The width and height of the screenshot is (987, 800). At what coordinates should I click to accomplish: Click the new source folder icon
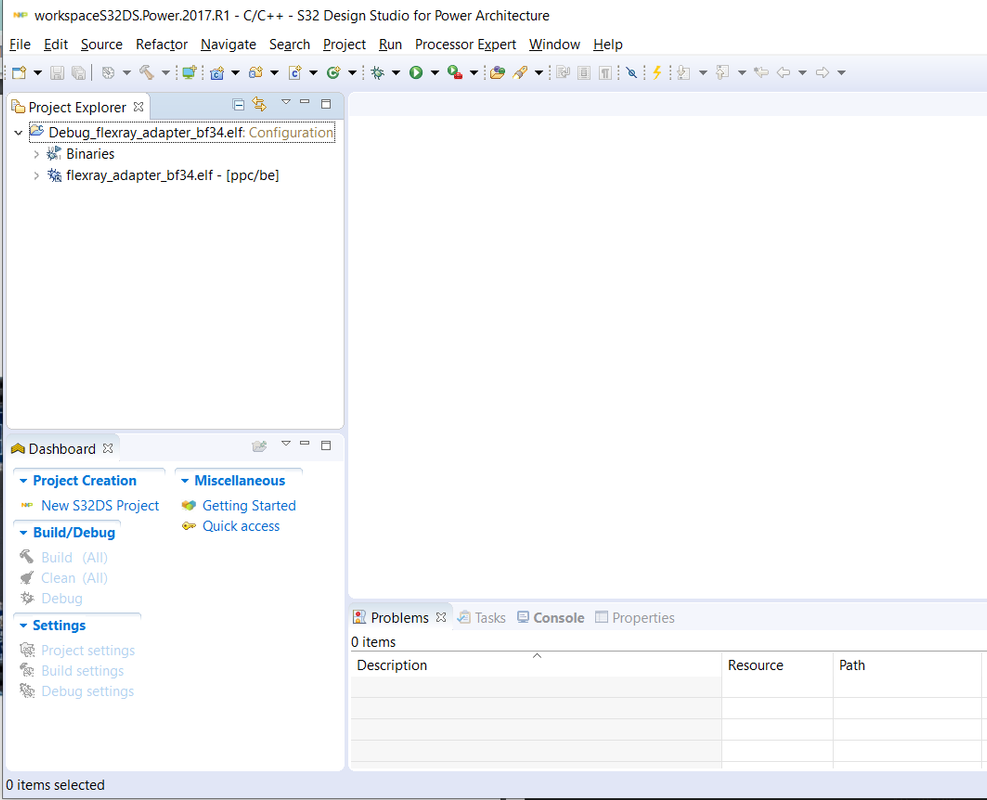tap(256, 72)
